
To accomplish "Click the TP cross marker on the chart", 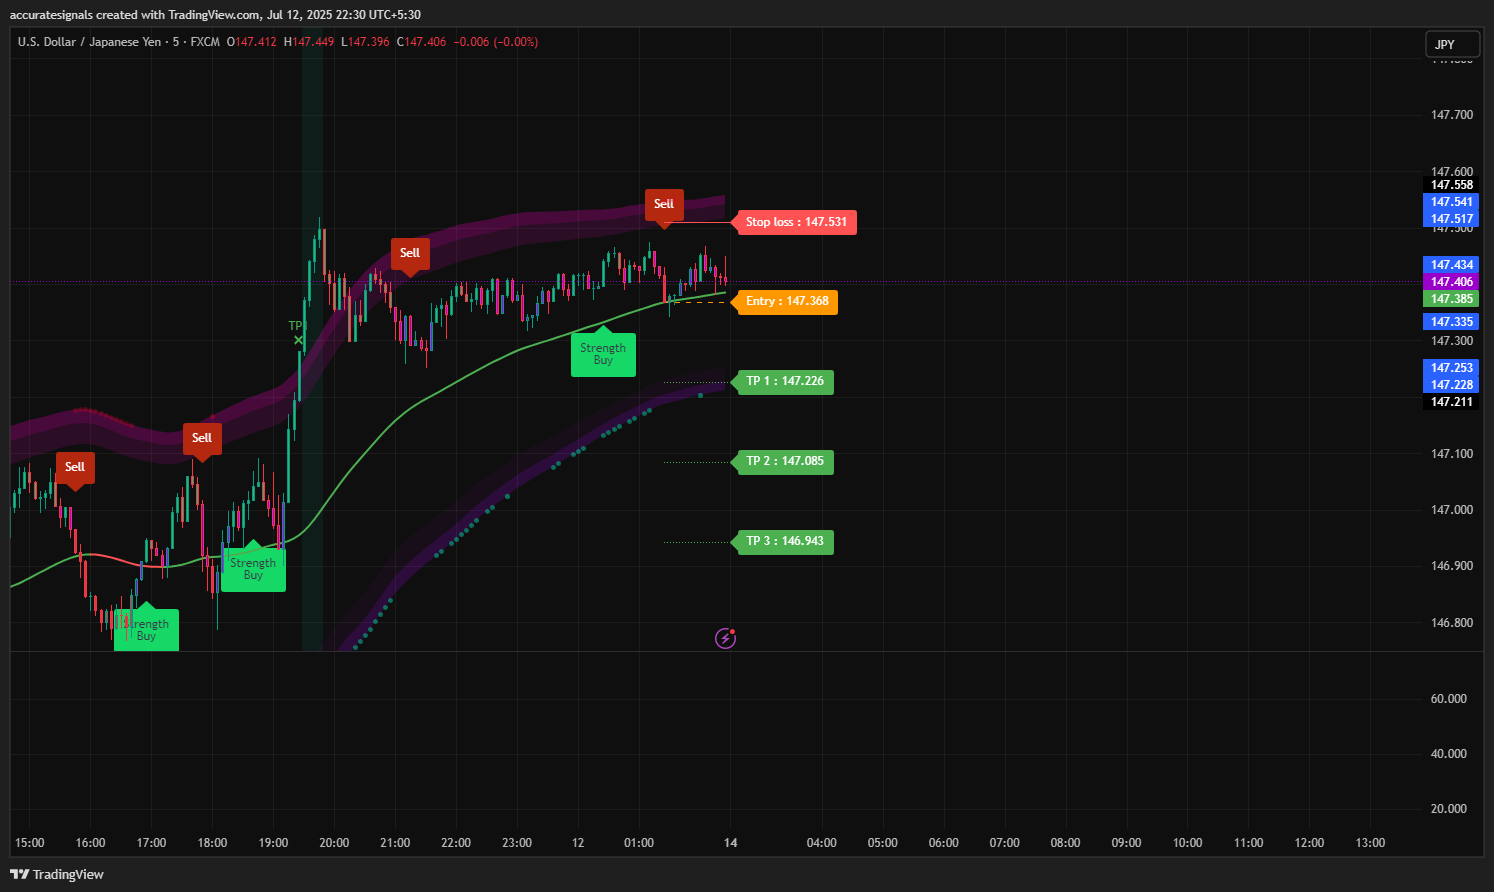I will point(298,340).
